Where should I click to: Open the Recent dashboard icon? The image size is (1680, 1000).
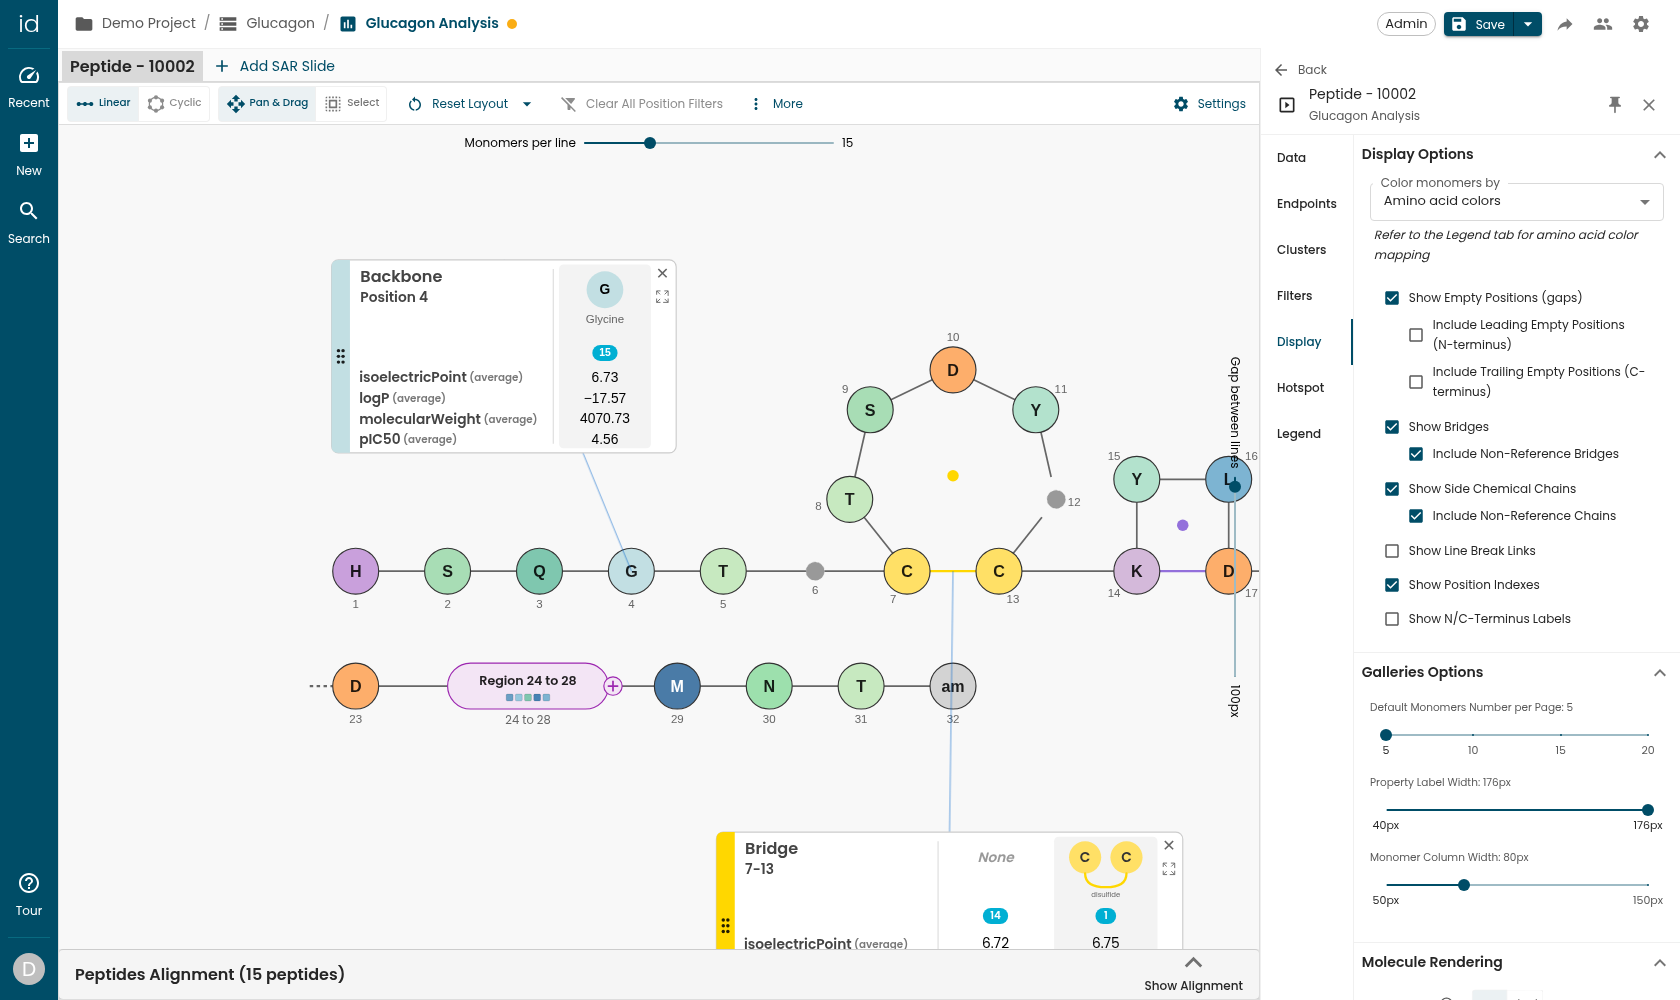tap(29, 76)
